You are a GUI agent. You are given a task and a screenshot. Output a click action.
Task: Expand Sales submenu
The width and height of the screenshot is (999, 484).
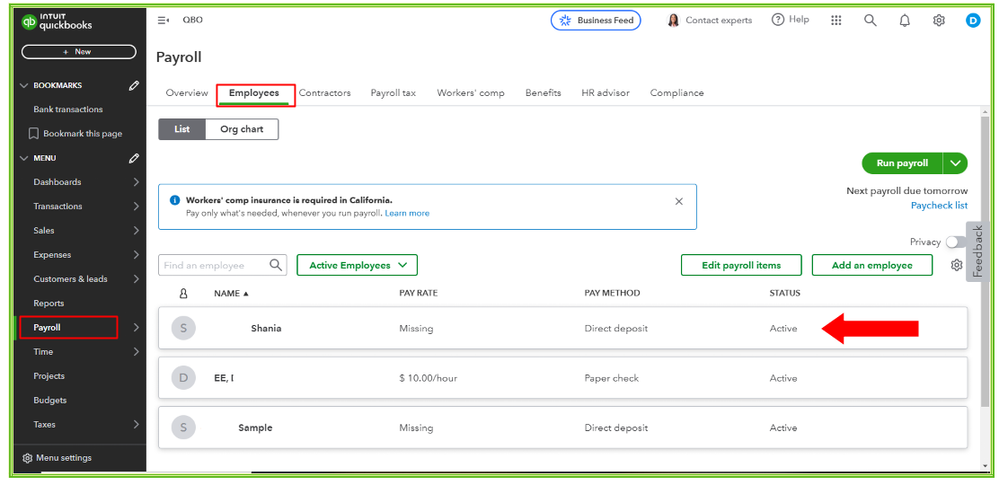pos(136,231)
